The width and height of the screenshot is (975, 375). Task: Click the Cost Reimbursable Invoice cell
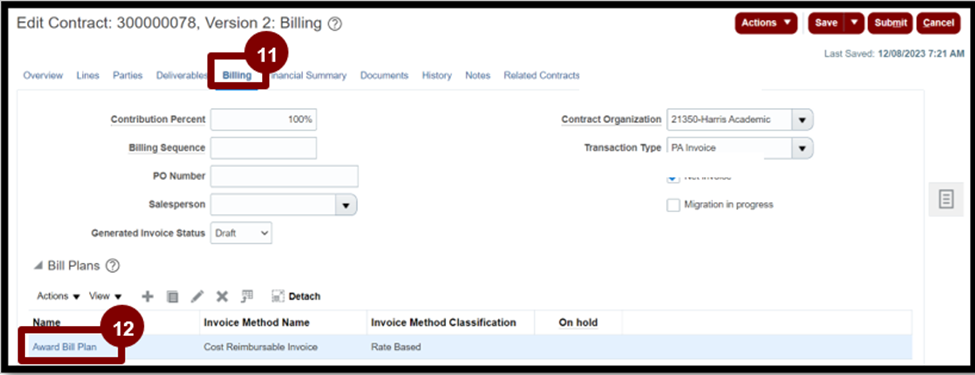pos(261,347)
